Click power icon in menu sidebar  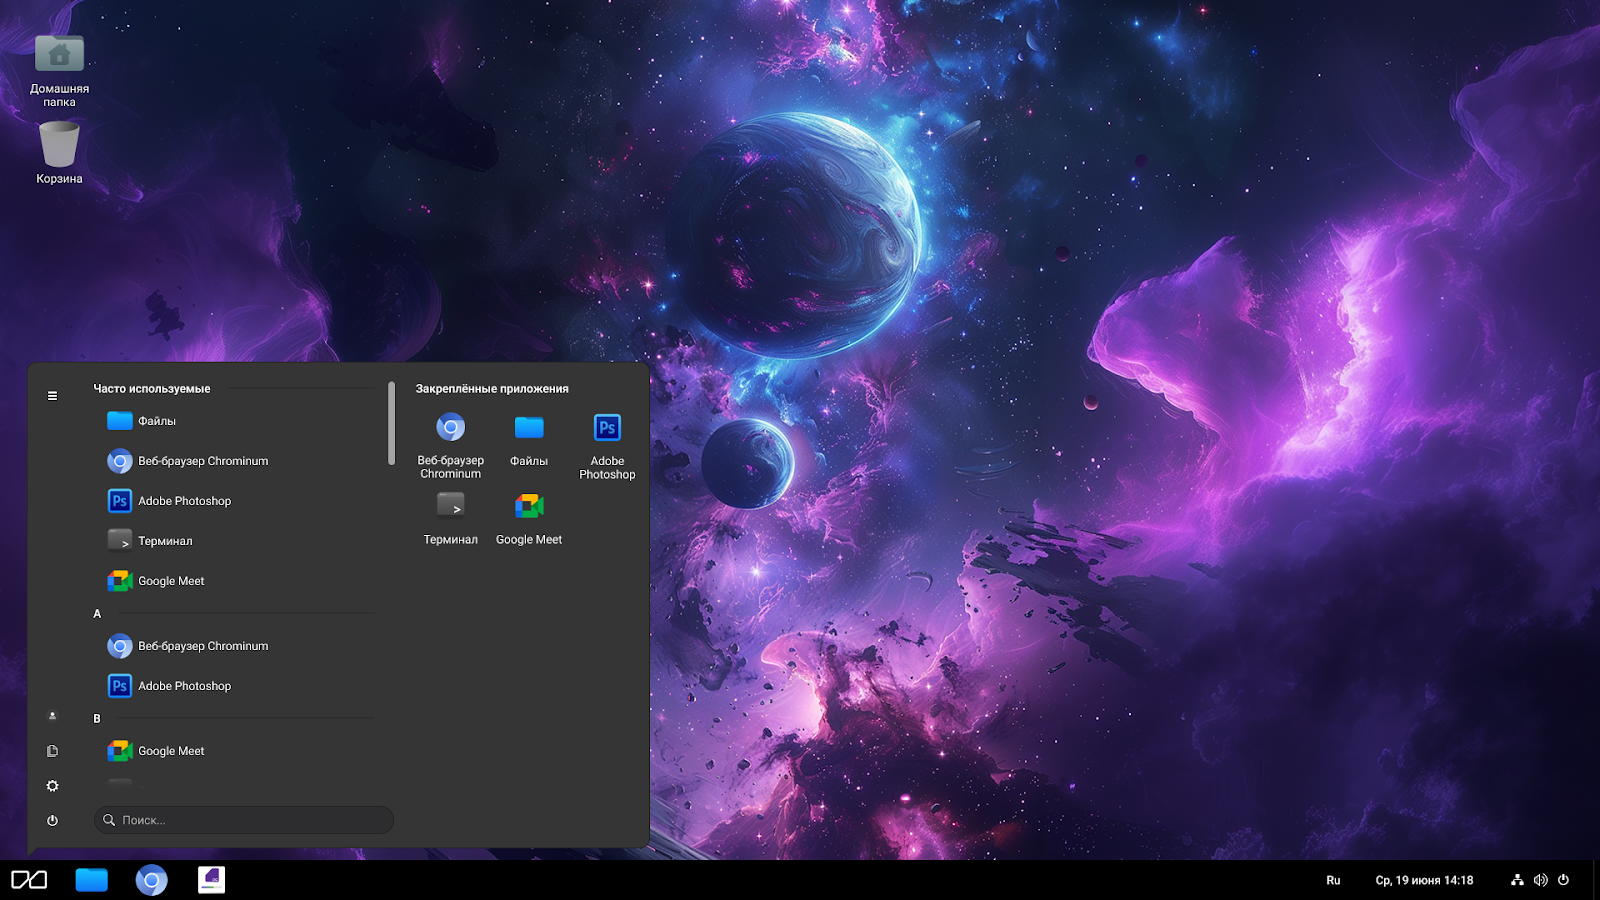[x=52, y=820]
